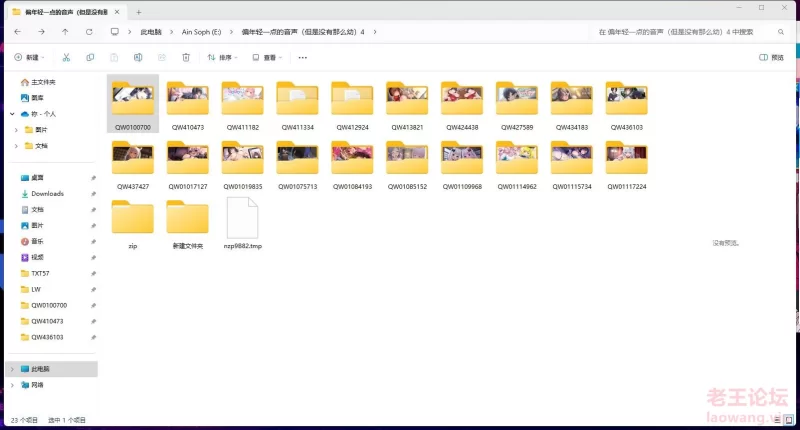Select the zip folder
Screen dimensions: 800x430
[x=133, y=223]
